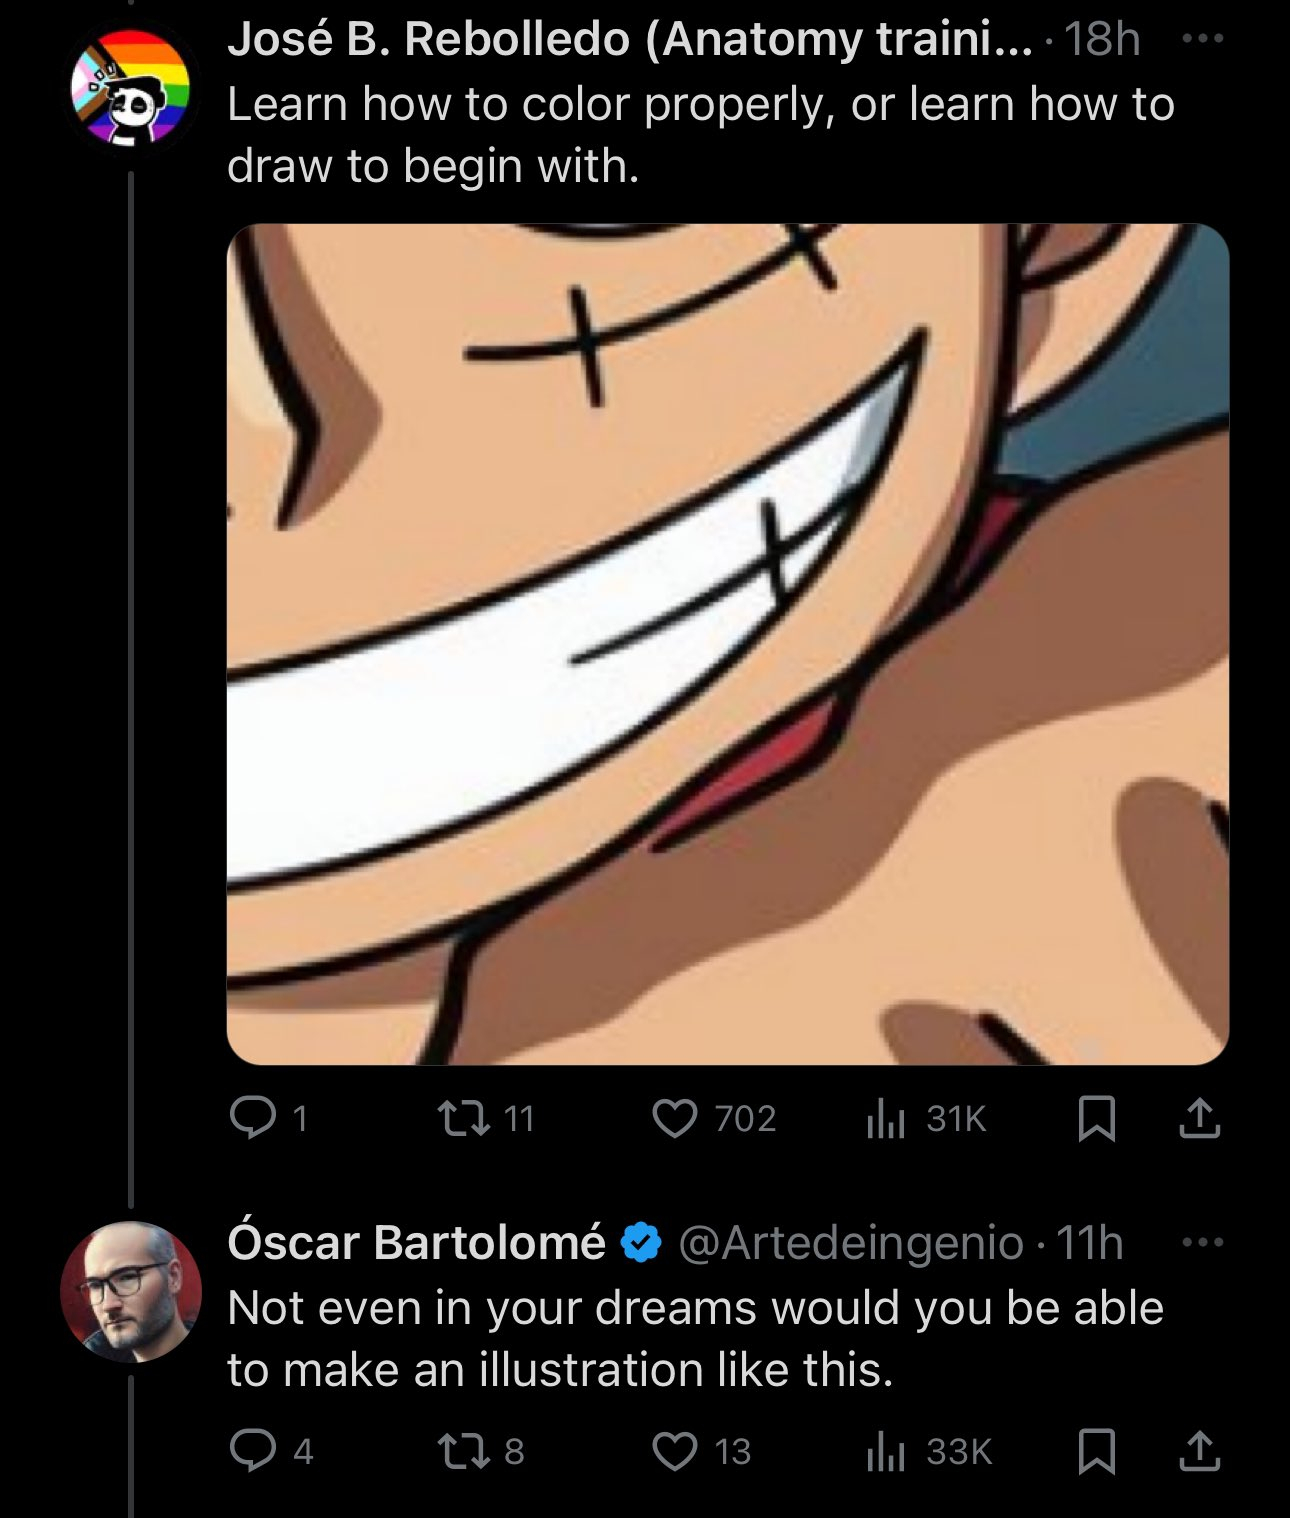Open the @Artedeingenio handle link

850,1243
